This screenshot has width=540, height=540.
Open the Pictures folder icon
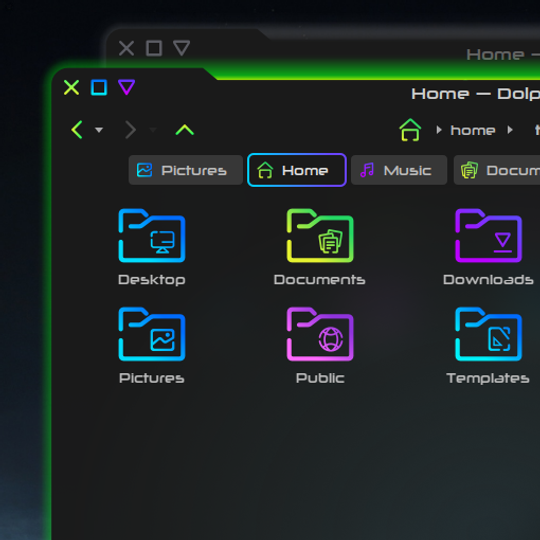coord(152,334)
